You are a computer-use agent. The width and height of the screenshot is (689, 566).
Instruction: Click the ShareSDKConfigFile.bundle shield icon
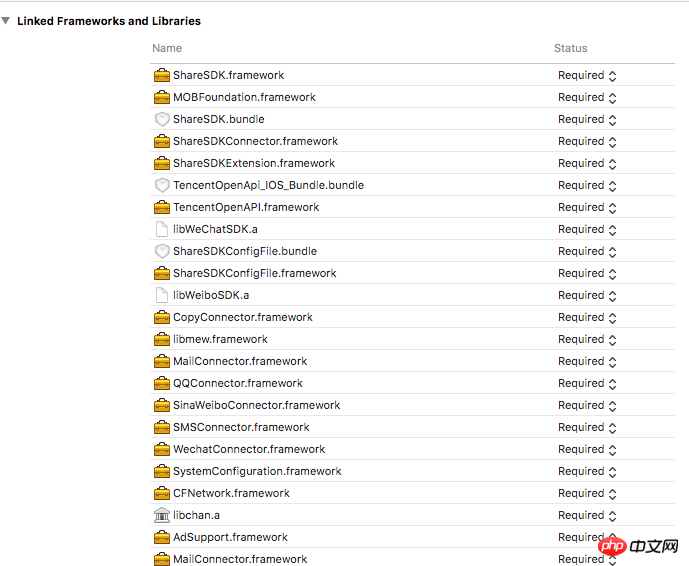click(162, 251)
